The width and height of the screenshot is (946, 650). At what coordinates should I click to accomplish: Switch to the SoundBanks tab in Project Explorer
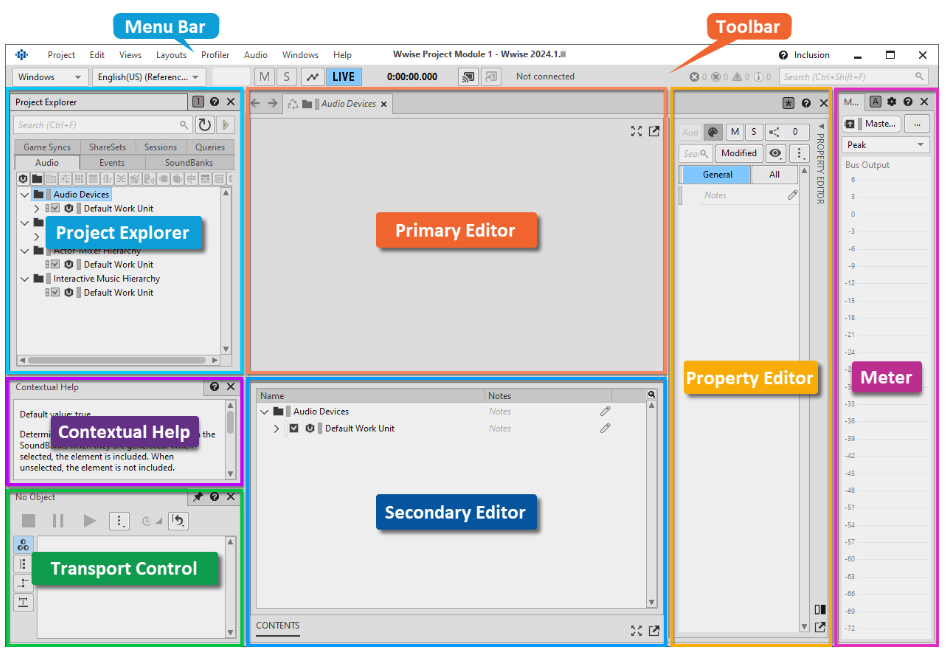pos(189,162)
